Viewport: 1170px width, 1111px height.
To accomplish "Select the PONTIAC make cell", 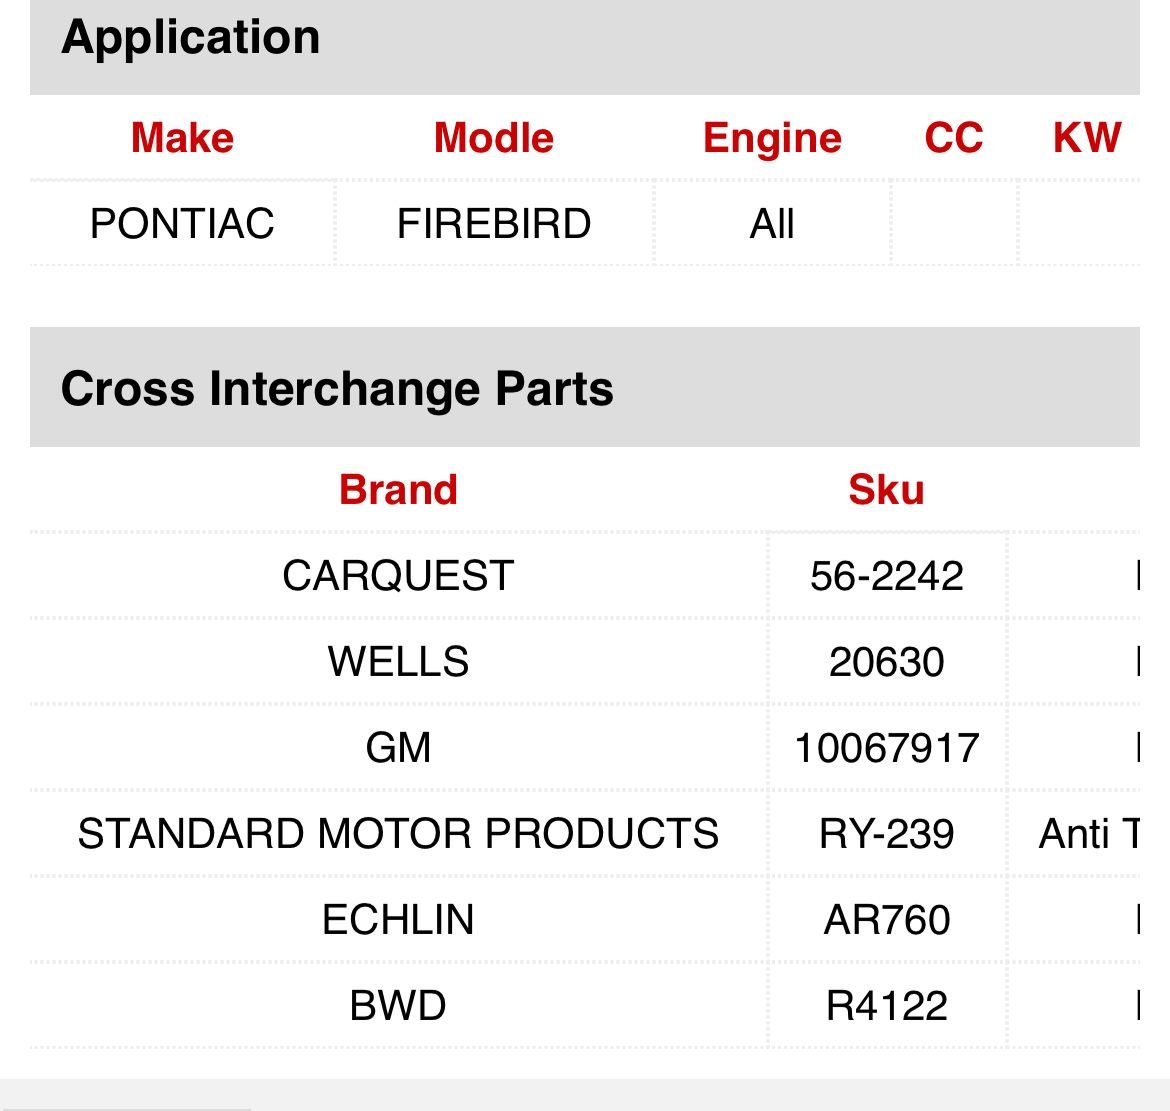I will coord(182,223).
